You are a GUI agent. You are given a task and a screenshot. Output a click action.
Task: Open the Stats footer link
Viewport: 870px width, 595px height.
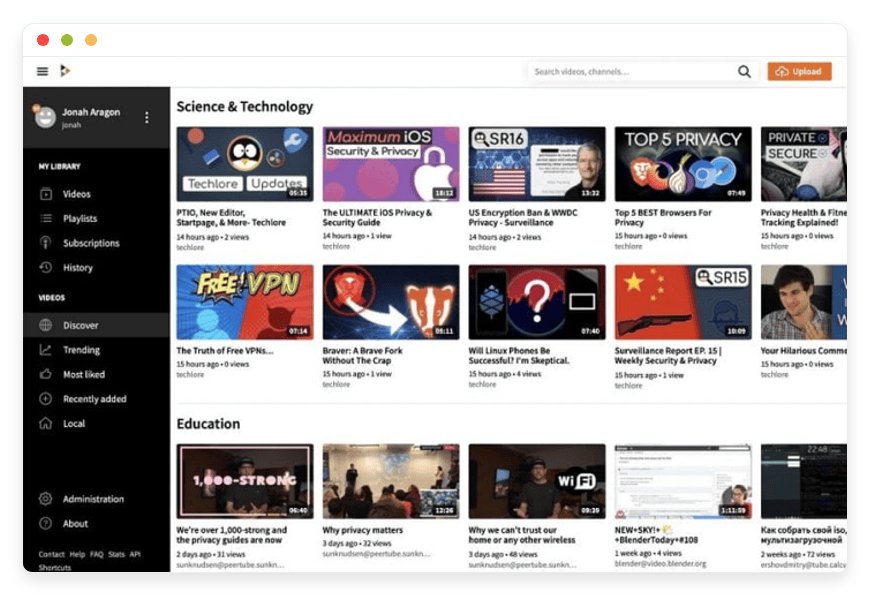(117, 554)
